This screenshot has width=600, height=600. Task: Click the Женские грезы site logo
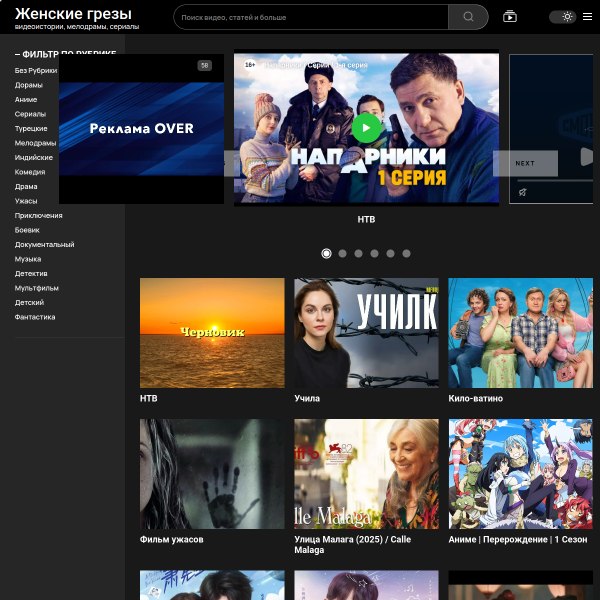click(73, 14)
